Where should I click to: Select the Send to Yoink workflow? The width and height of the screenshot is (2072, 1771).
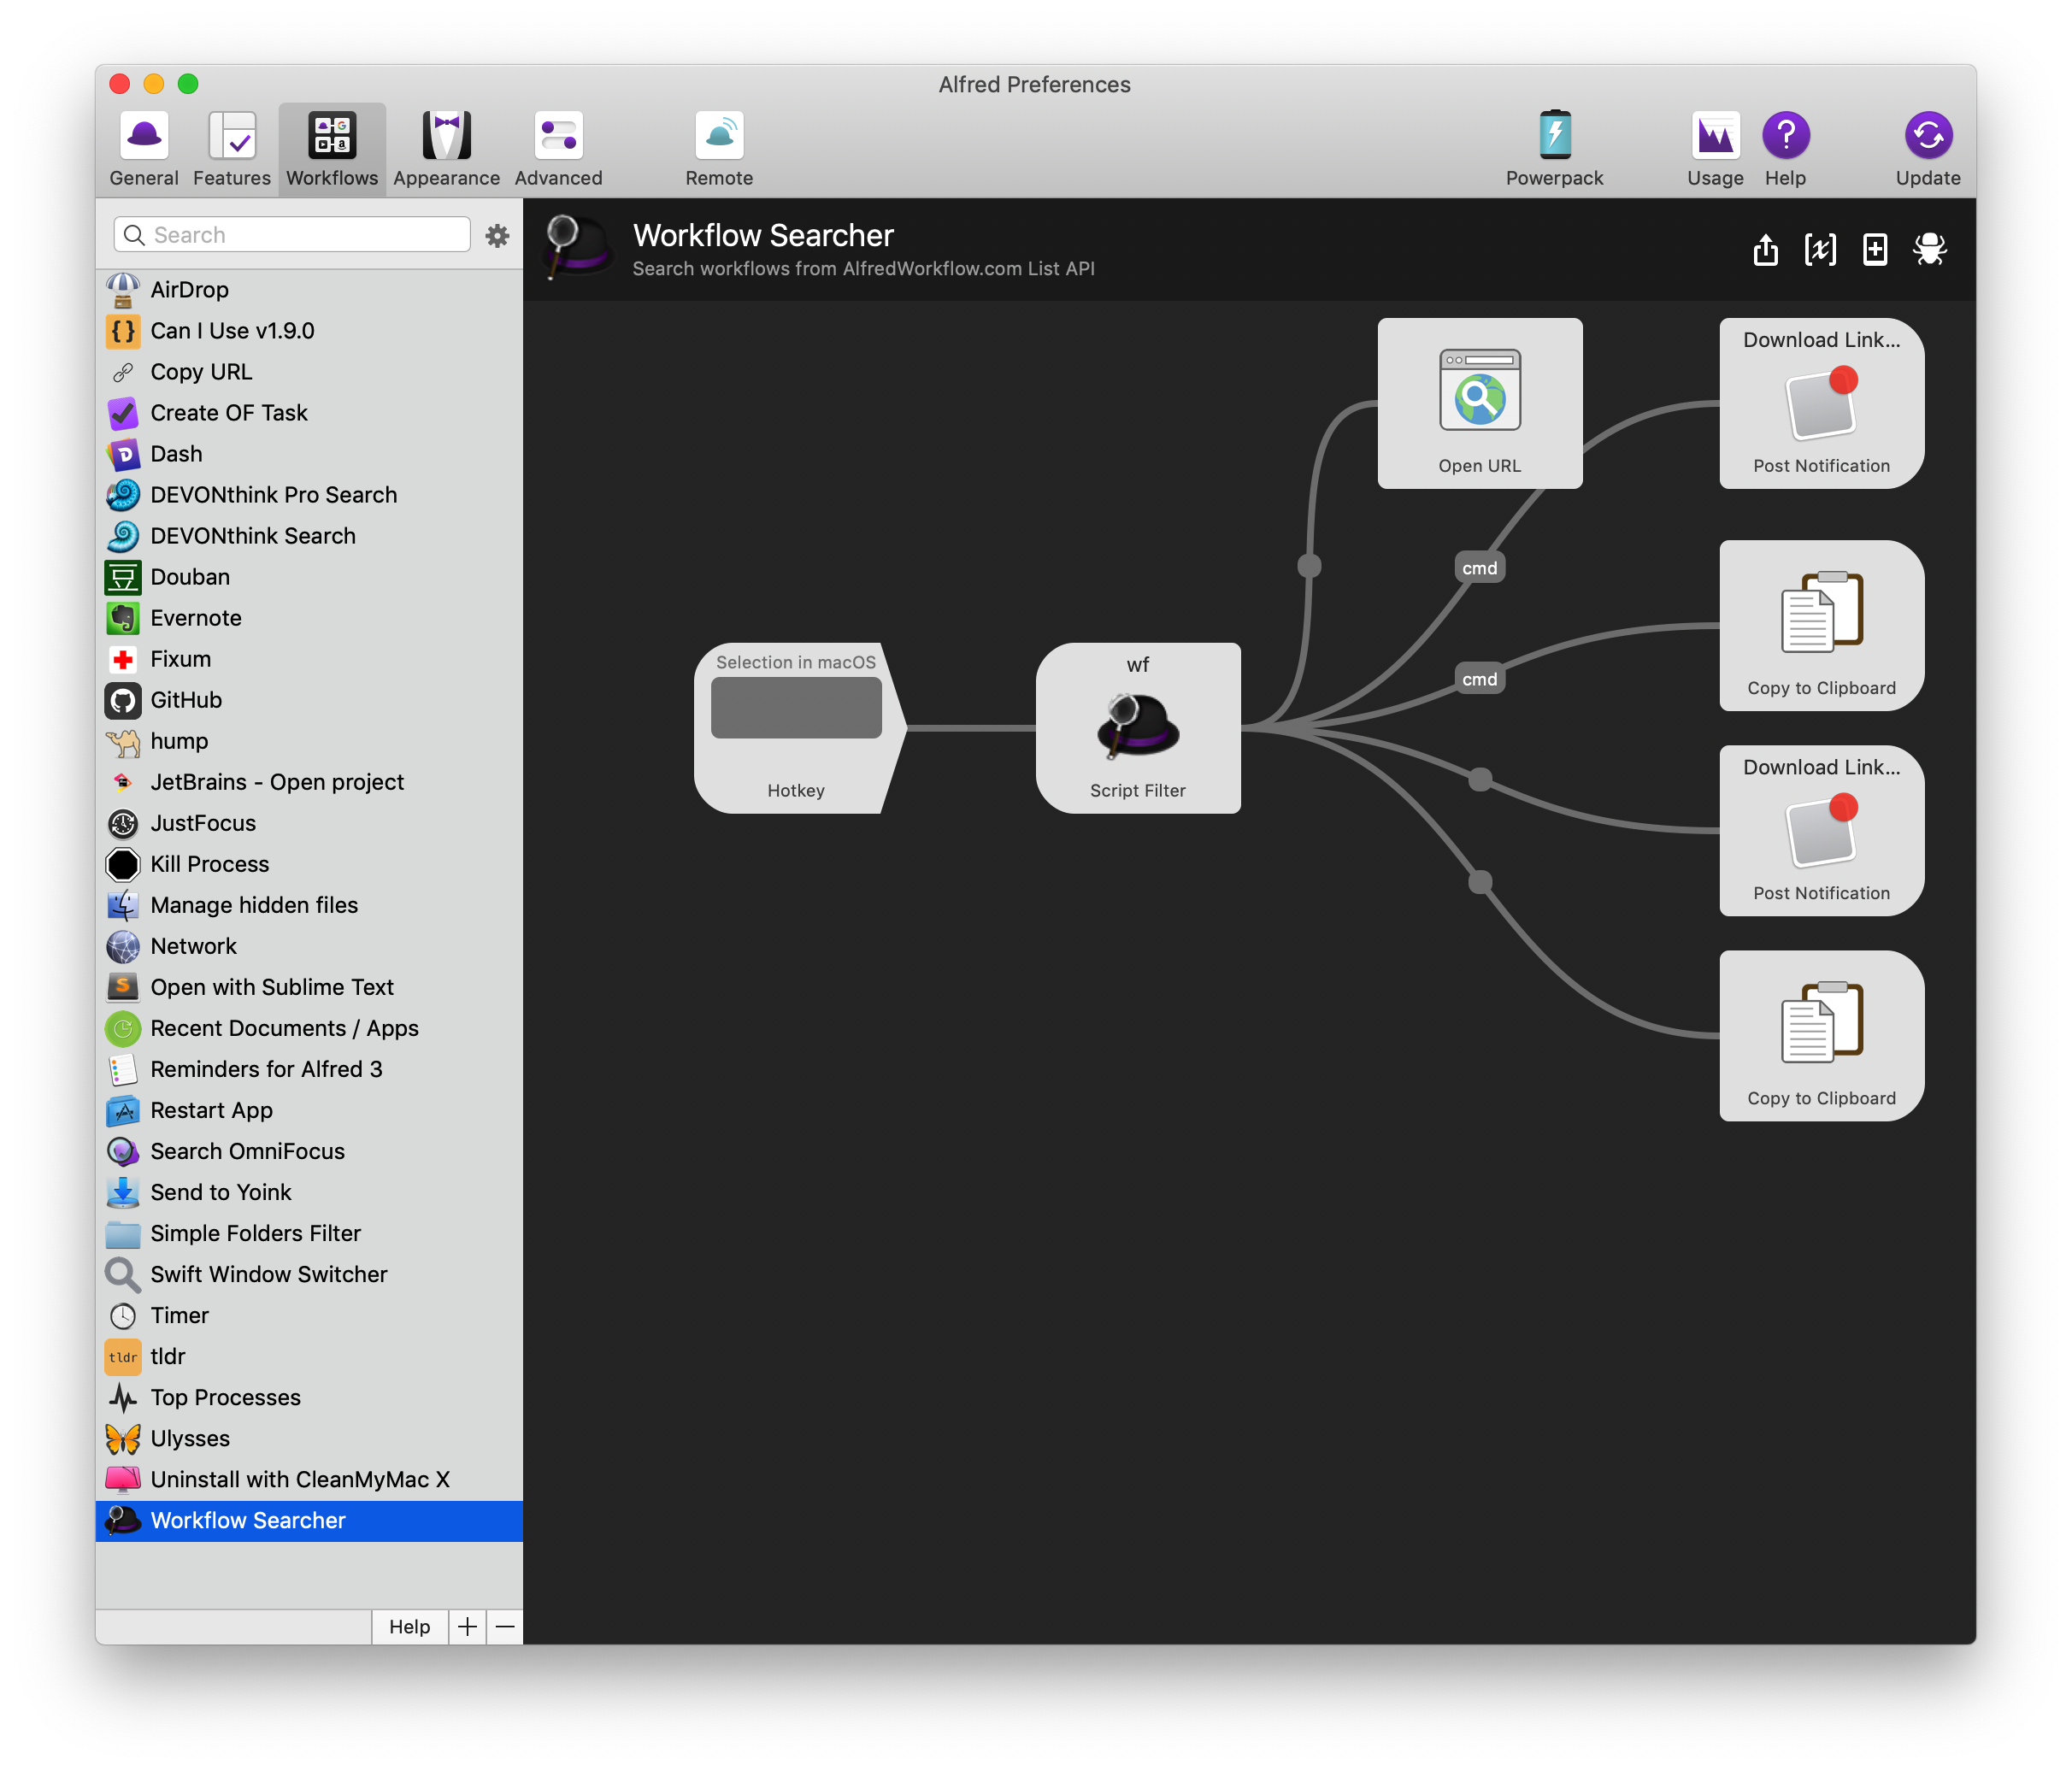[309, 1191]
